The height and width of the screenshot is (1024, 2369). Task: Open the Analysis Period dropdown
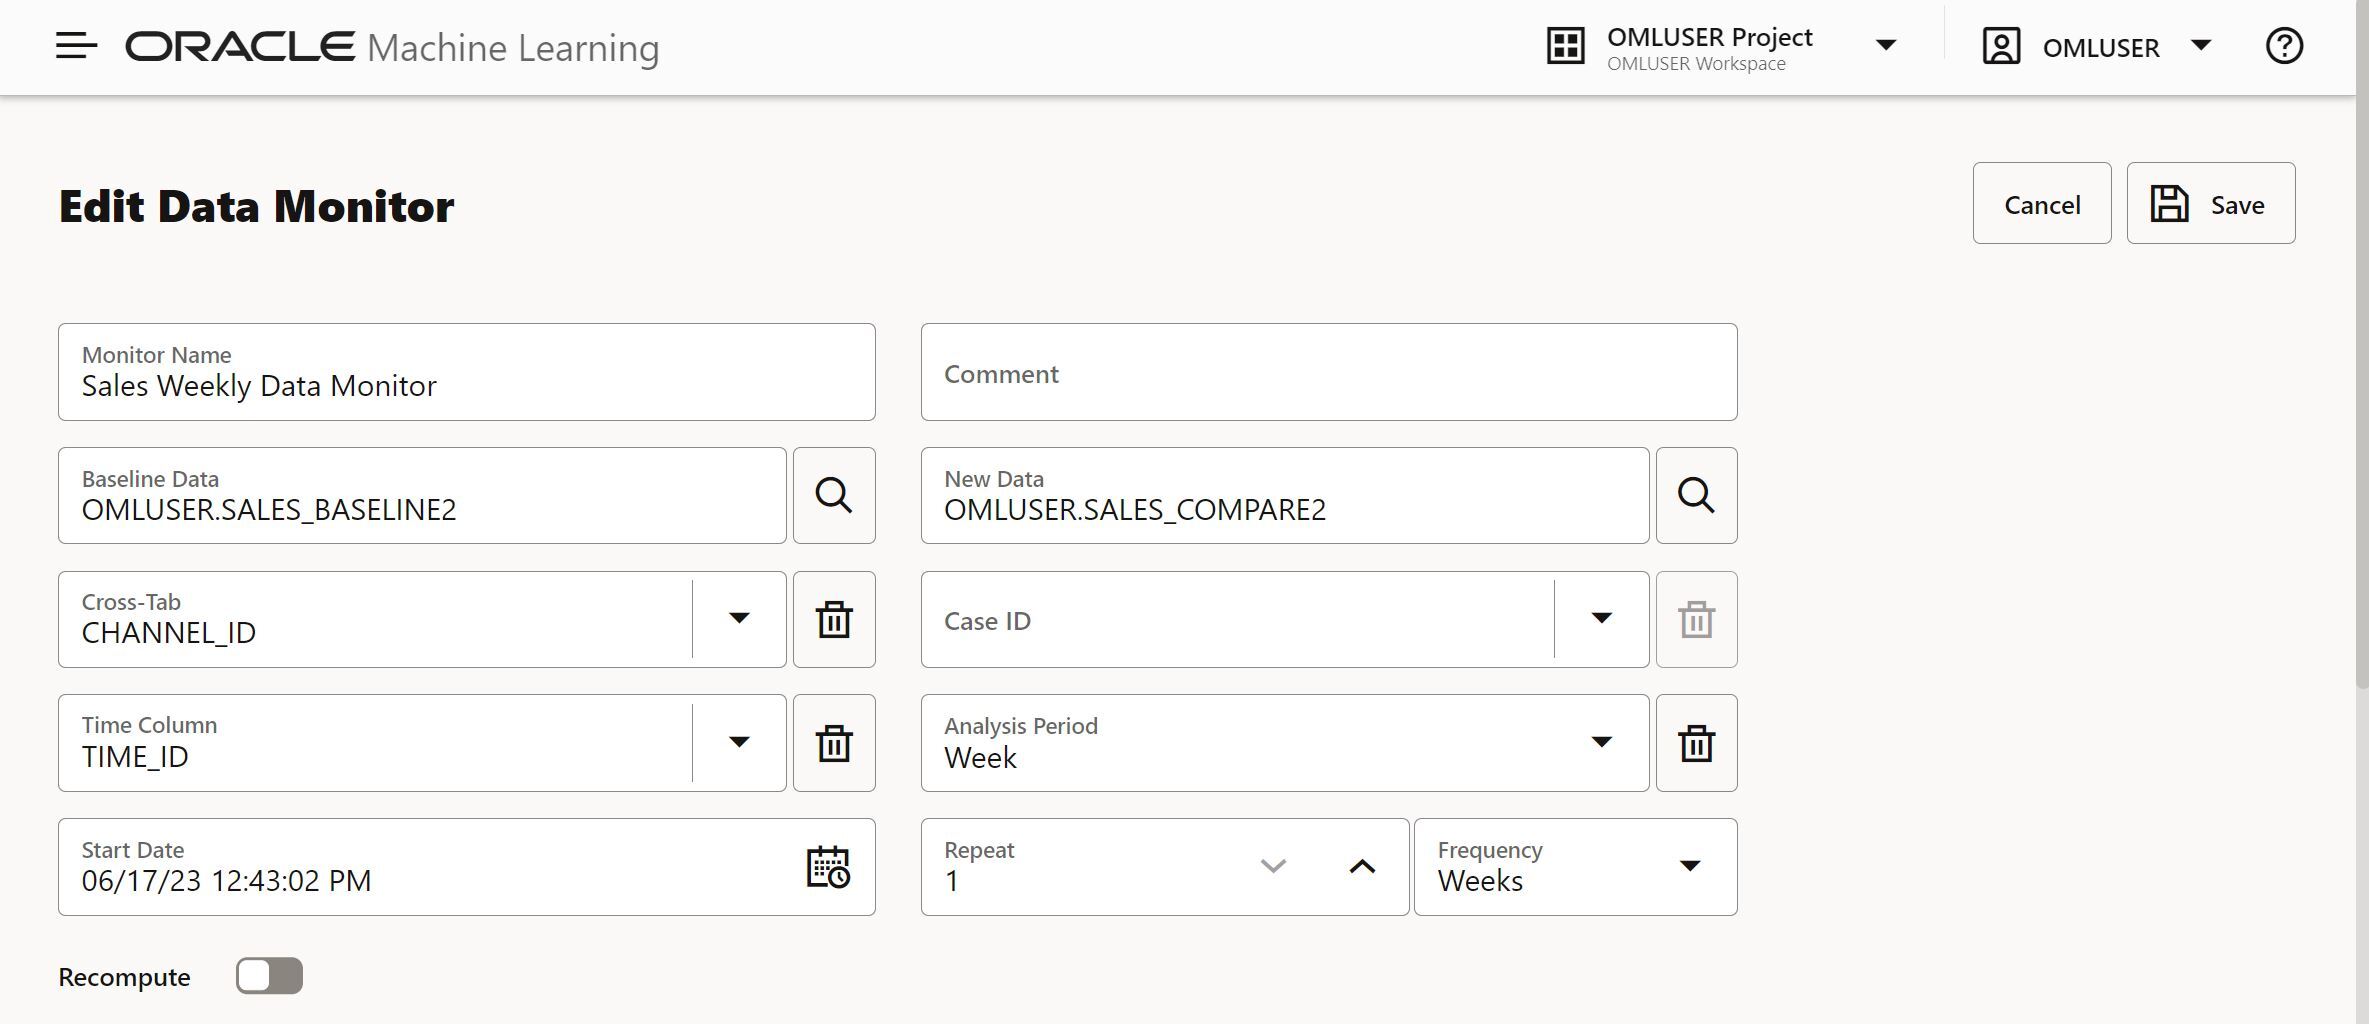pyautogui.click(x=1601, y=743)
